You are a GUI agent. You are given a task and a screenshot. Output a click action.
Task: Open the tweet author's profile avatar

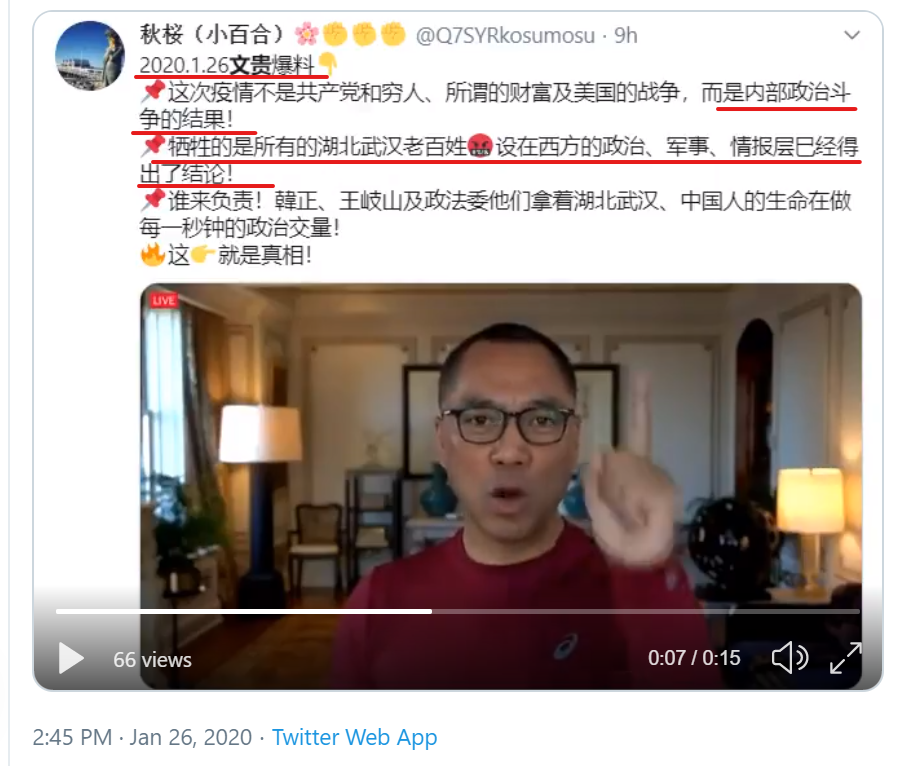point(90,55)
